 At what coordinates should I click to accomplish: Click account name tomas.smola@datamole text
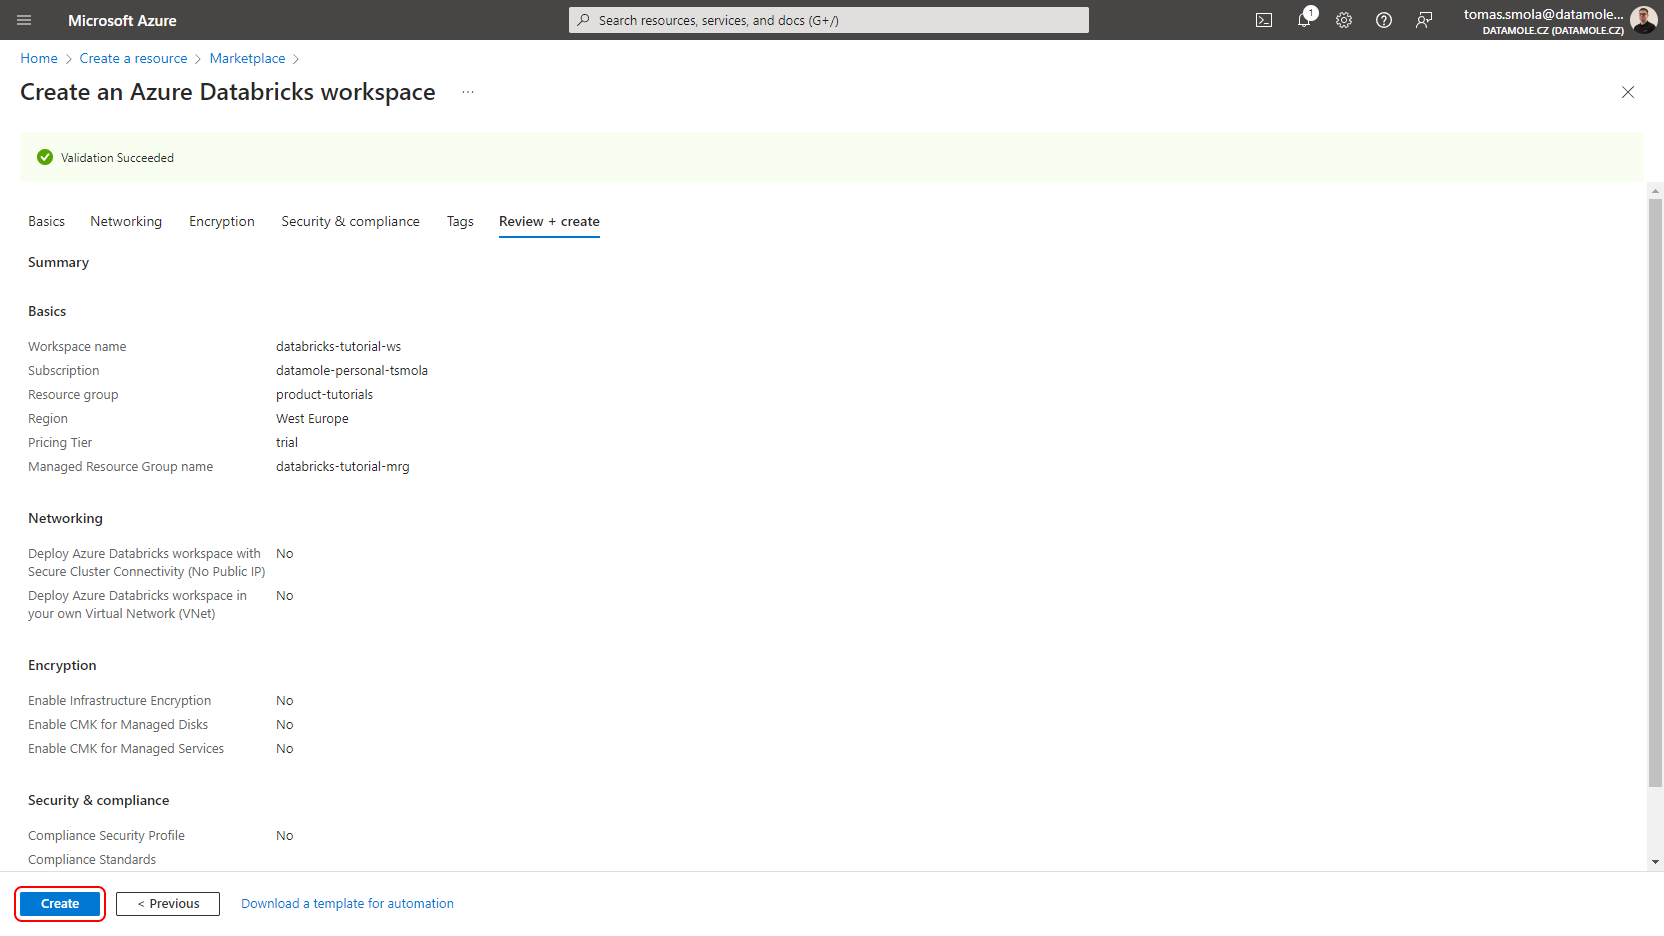pyautogui.click(x=1543, y=14)
